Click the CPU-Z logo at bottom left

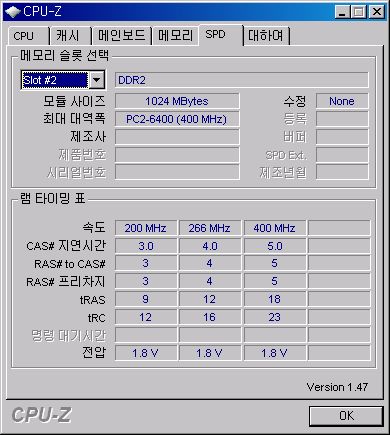(41, 415)
